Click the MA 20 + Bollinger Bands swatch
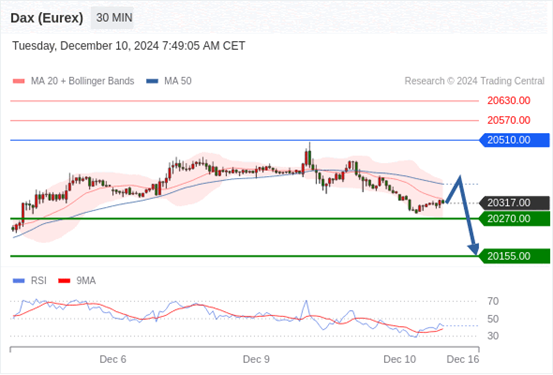The image size is (553, 375). [19, 81]
